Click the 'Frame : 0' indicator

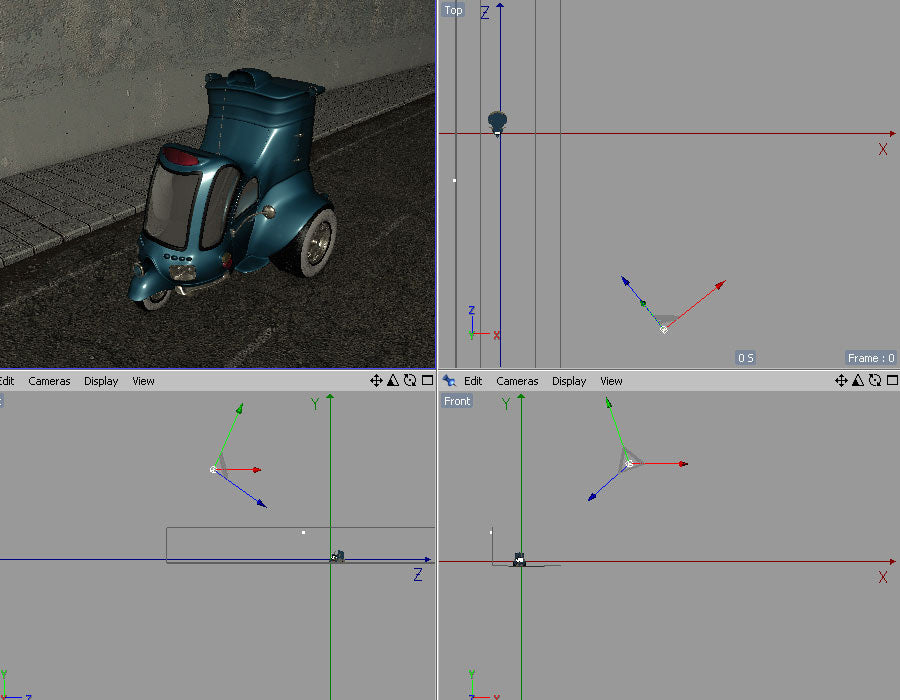coord(869,357)
